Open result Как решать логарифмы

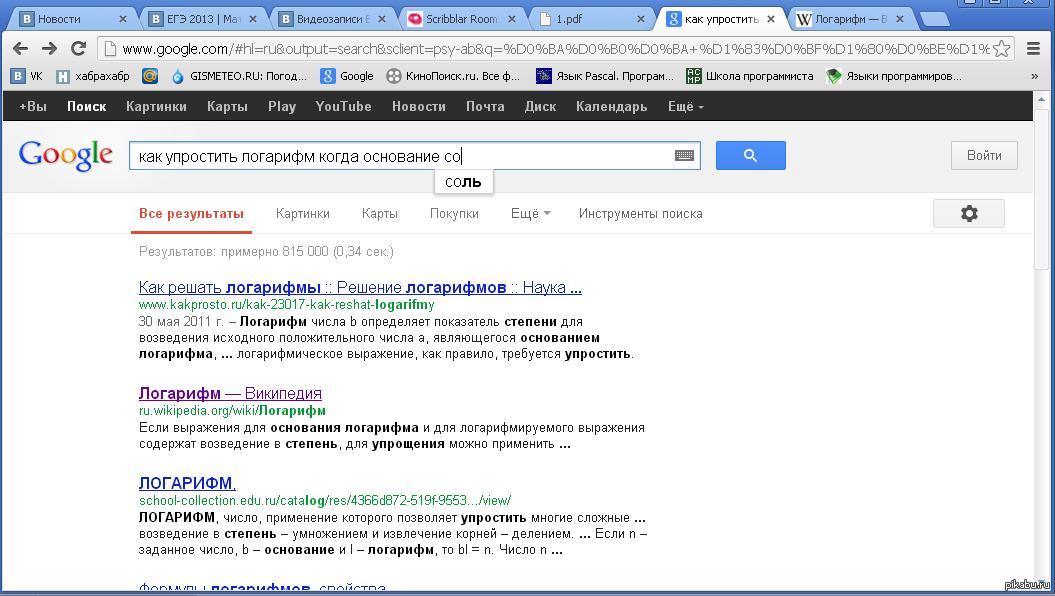click(360, 287)
